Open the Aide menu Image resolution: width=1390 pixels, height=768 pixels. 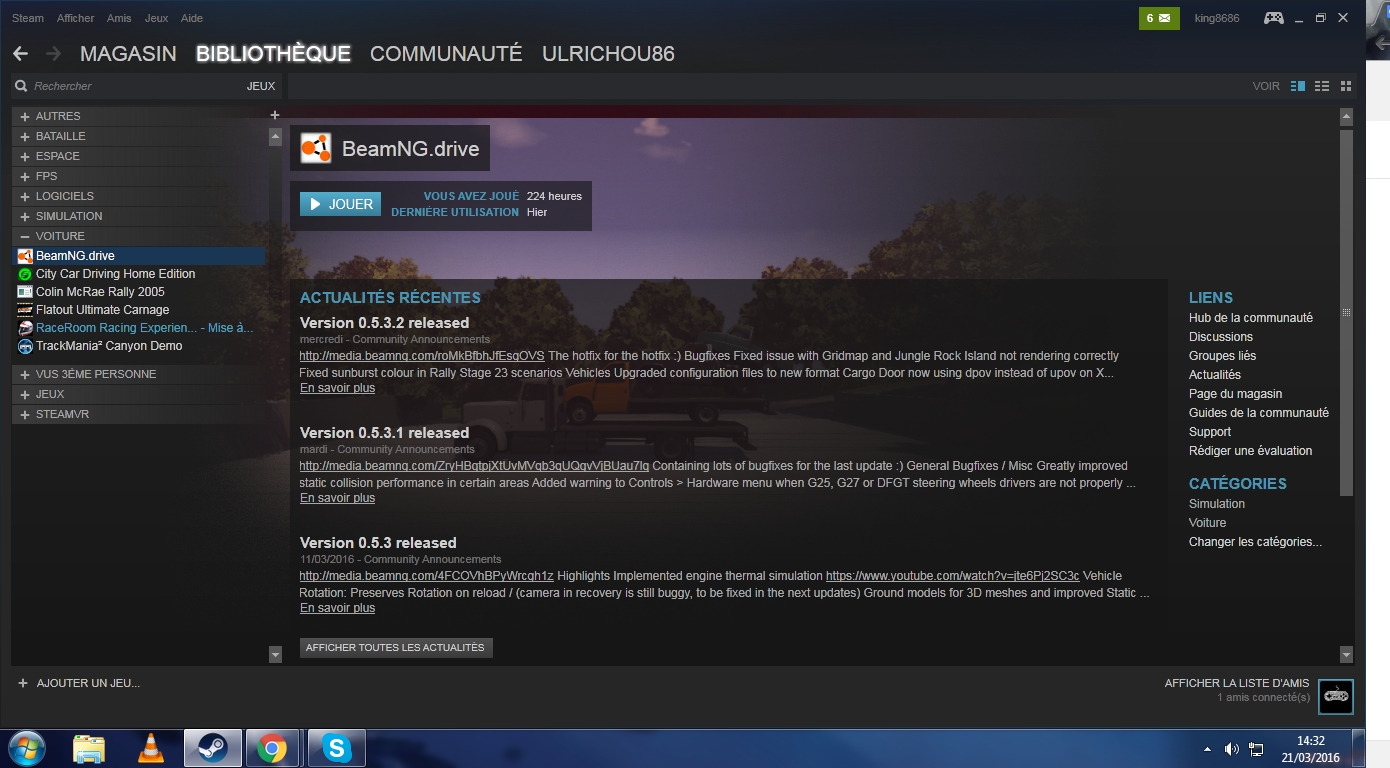click(x=191, y=18)
